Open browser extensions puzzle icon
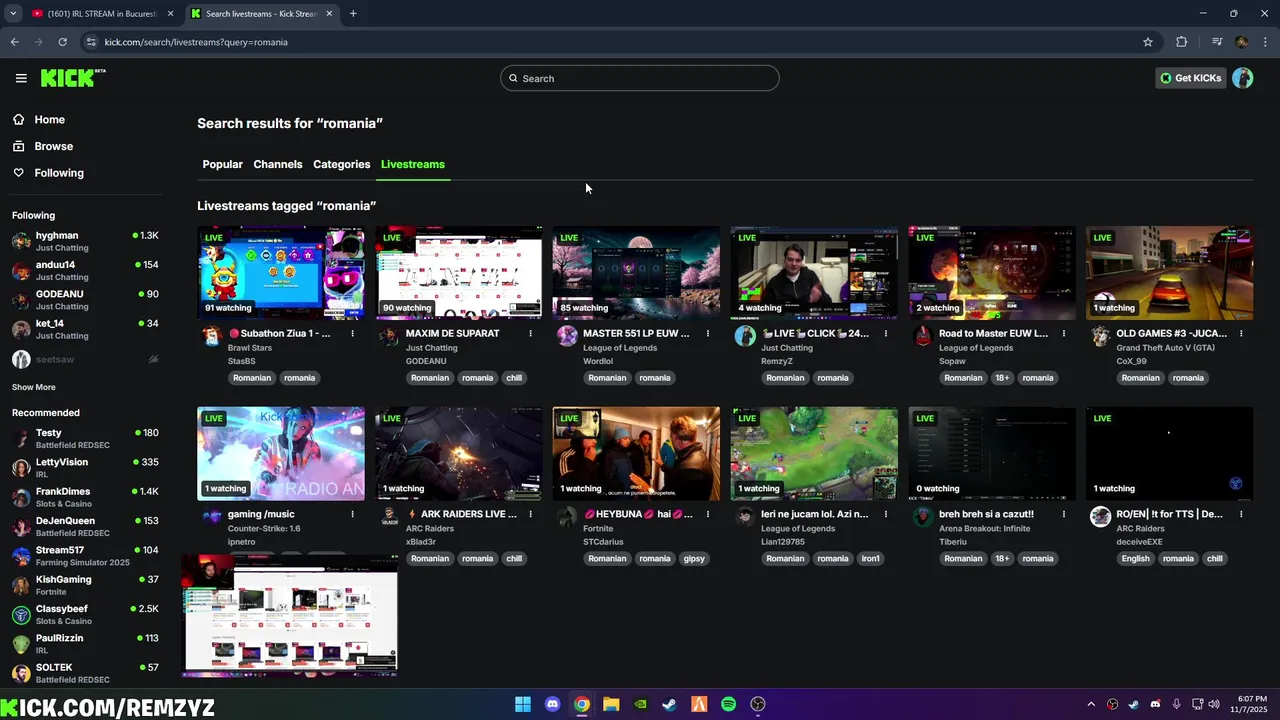 1182,42
